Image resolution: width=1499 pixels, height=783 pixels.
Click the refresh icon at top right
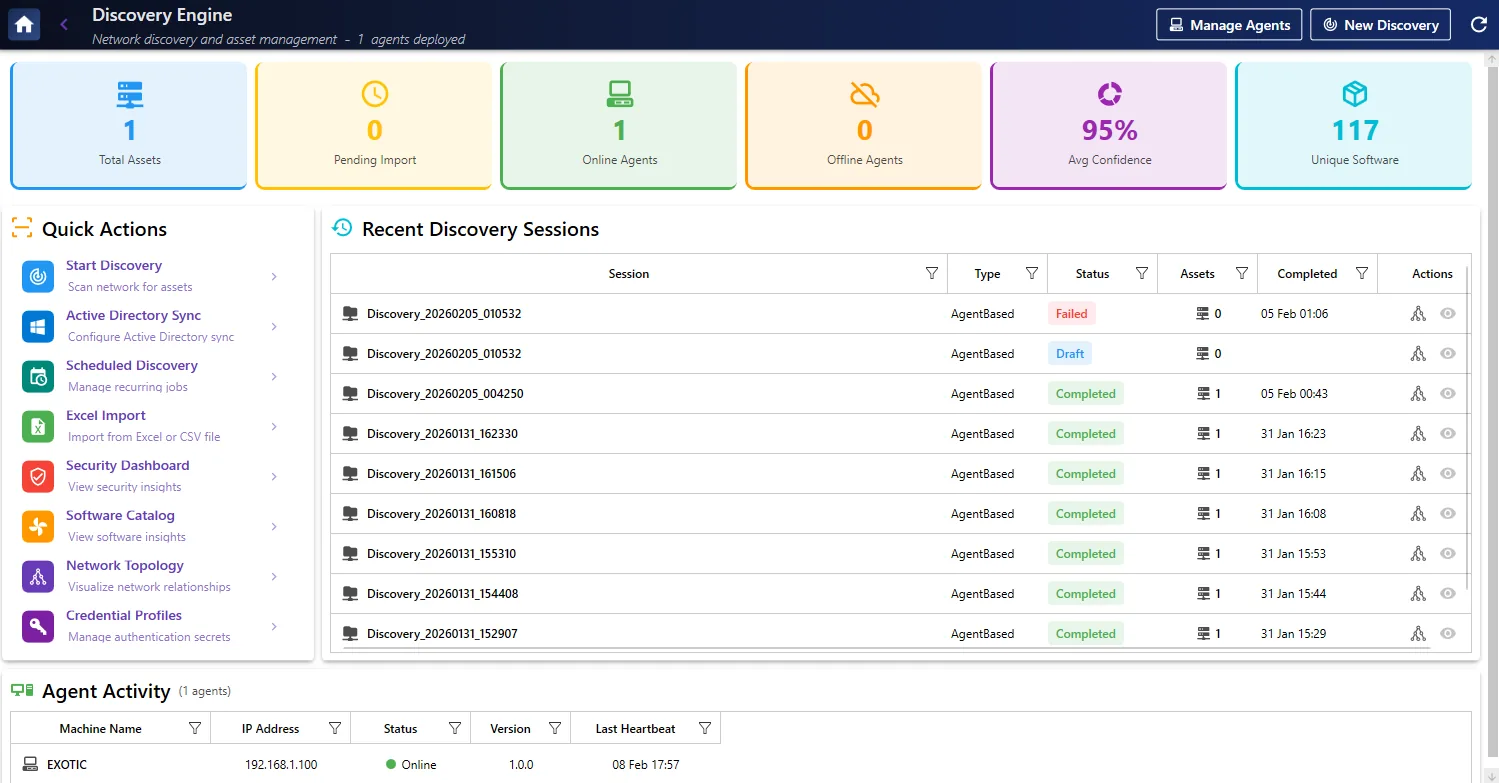coord(1478,25)
